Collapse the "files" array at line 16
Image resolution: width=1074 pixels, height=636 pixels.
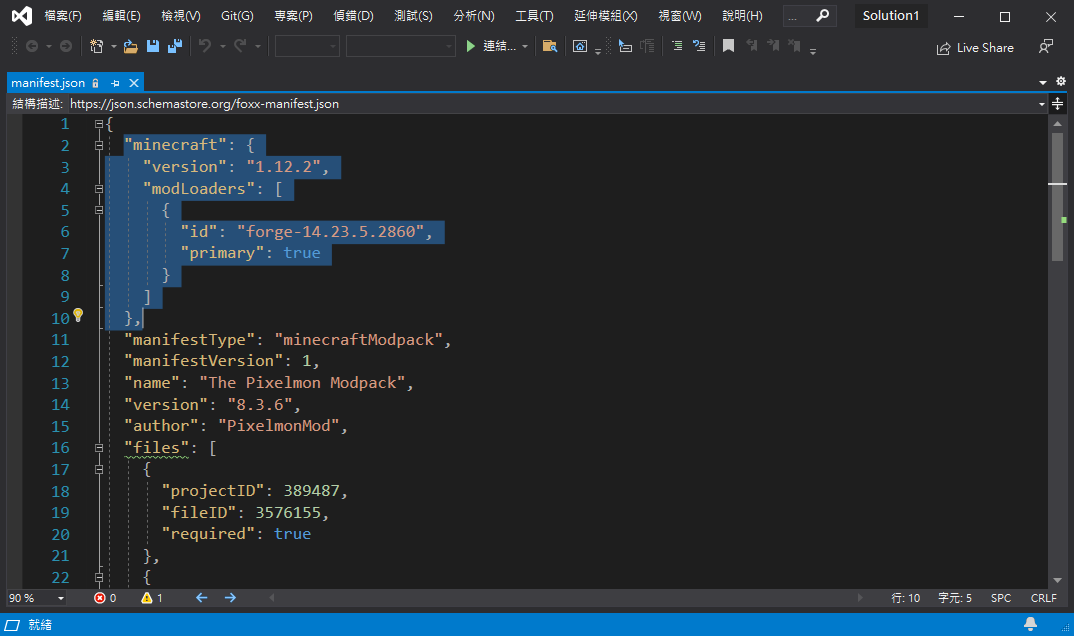pos(99,448)
